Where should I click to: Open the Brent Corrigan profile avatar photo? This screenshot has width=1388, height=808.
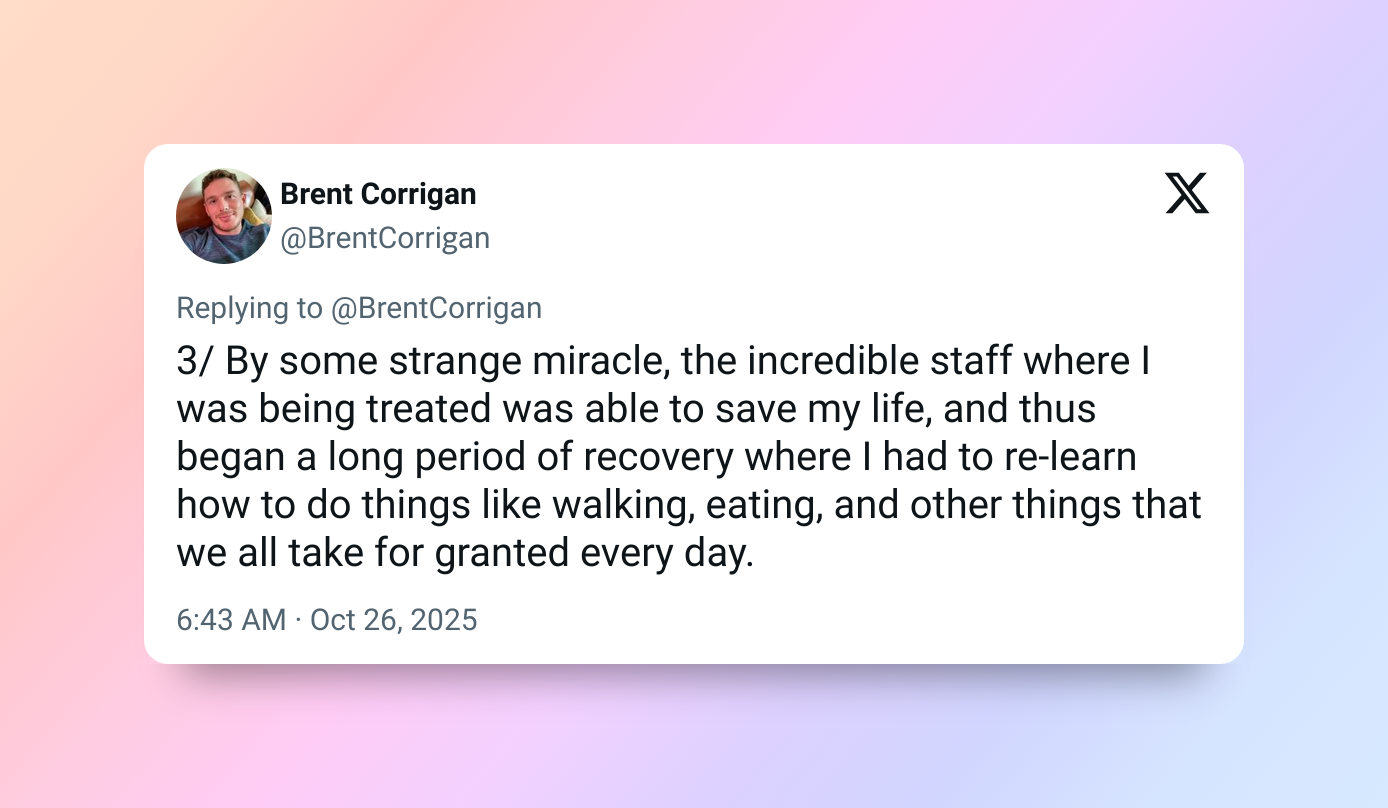click(224, 216)
